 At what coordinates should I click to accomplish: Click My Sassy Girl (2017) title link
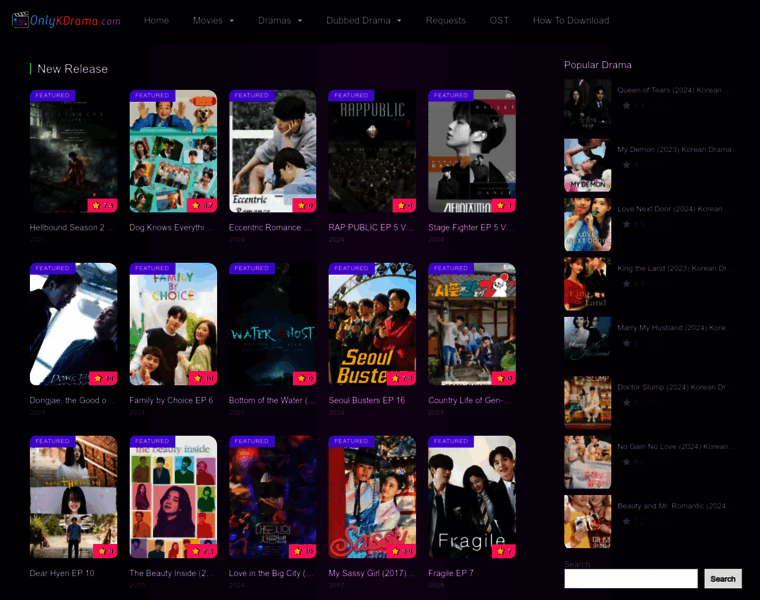click(x=371, y=573)
